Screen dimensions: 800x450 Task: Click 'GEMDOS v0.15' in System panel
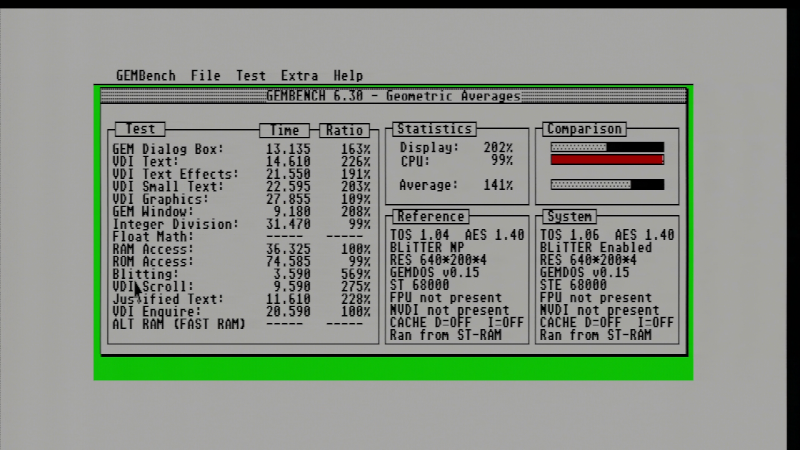click(585, 272)
